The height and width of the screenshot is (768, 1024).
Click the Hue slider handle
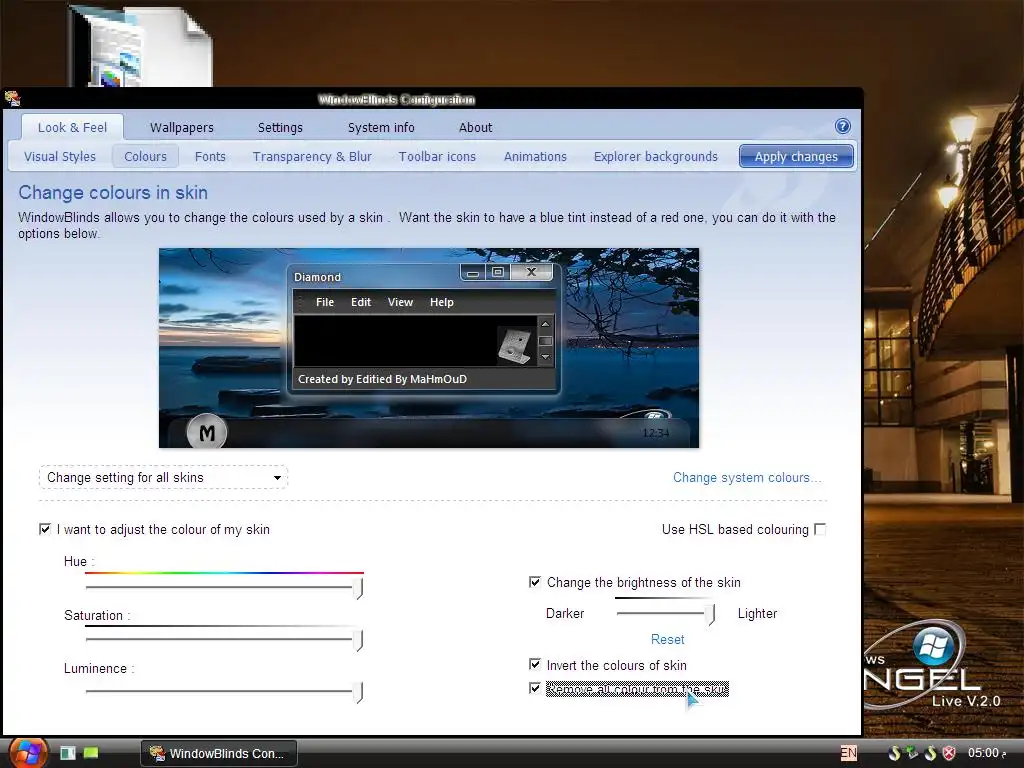coord(358,588)
